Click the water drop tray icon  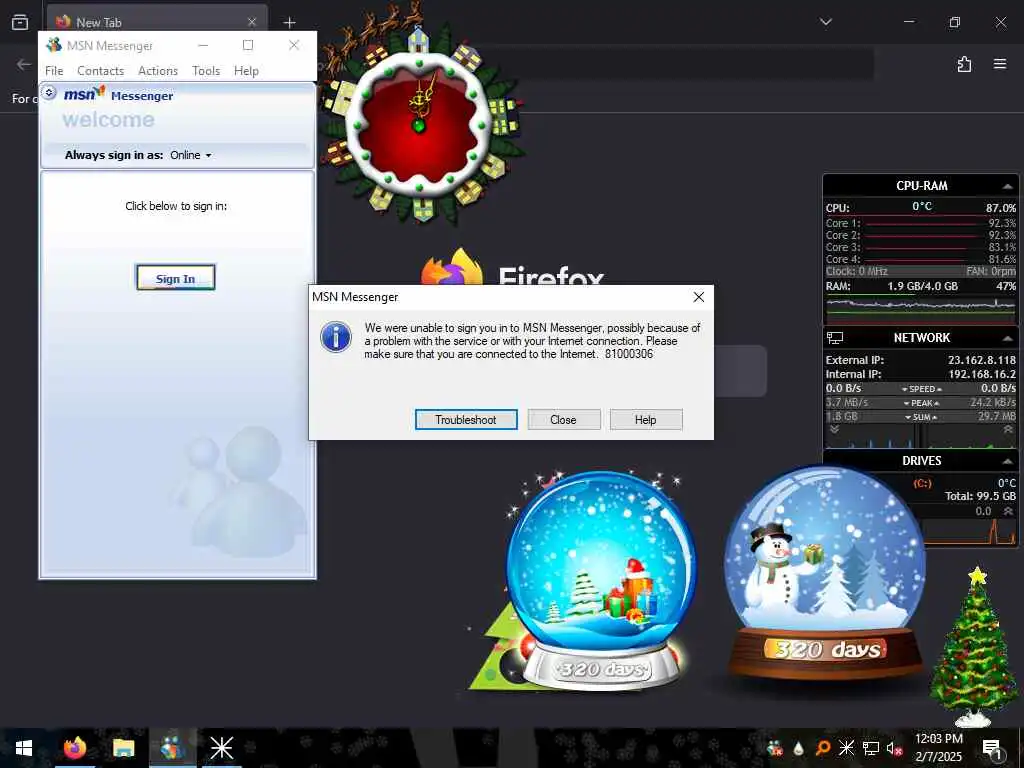pyautogui.click(x=798, y=748)
